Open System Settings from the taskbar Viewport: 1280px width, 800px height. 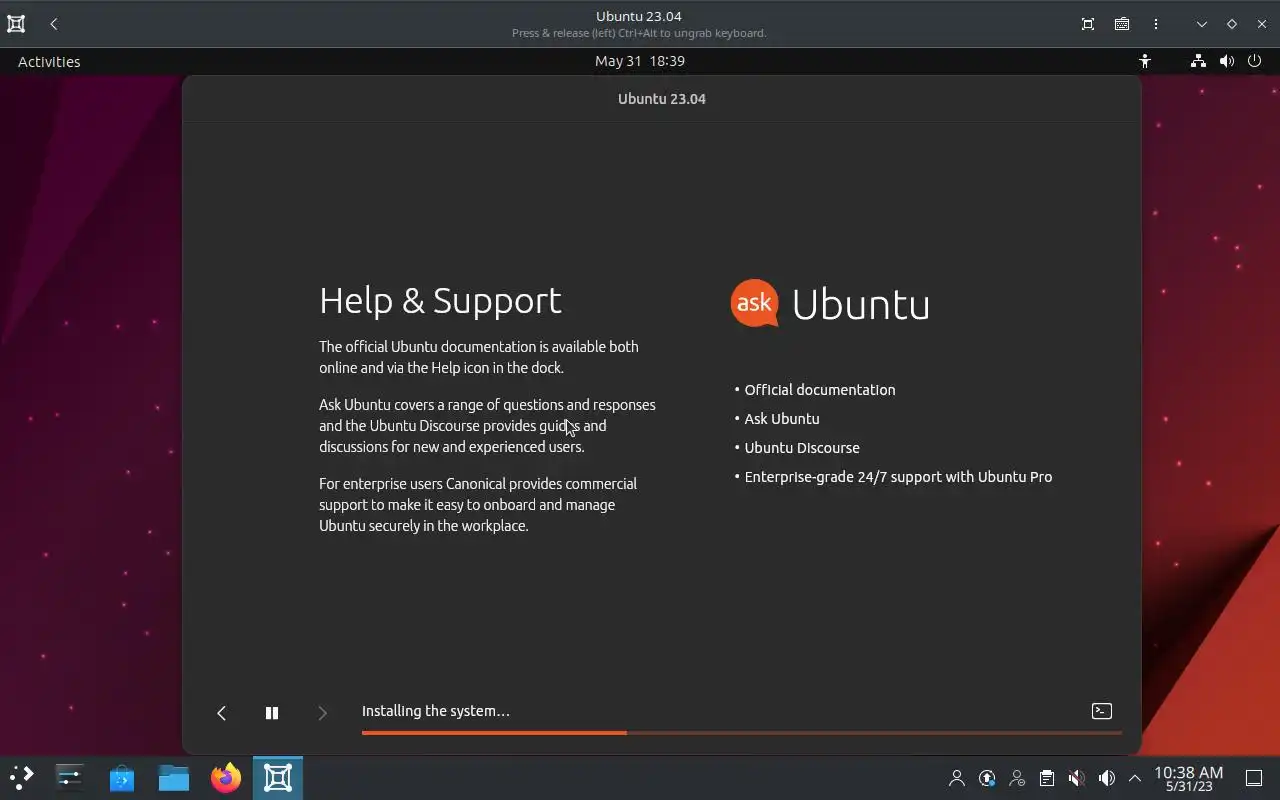point(70,777)
